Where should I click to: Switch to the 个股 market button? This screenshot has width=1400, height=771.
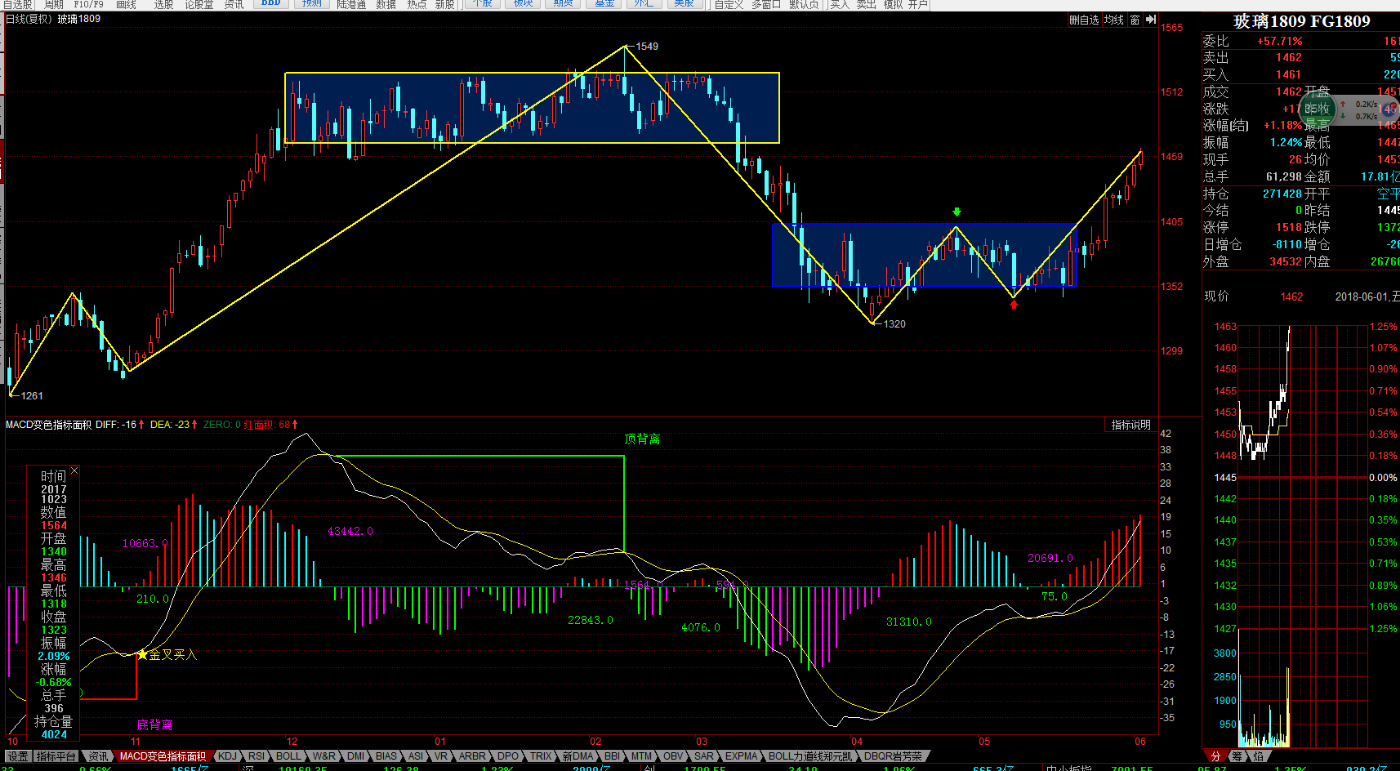click(482, 4)
